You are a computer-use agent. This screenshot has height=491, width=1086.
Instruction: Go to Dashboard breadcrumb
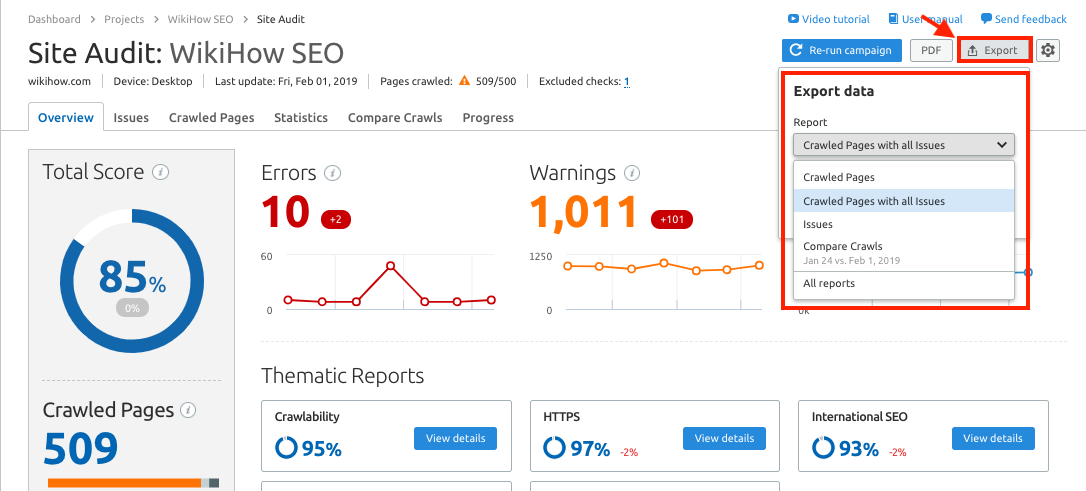click(54, 19)
